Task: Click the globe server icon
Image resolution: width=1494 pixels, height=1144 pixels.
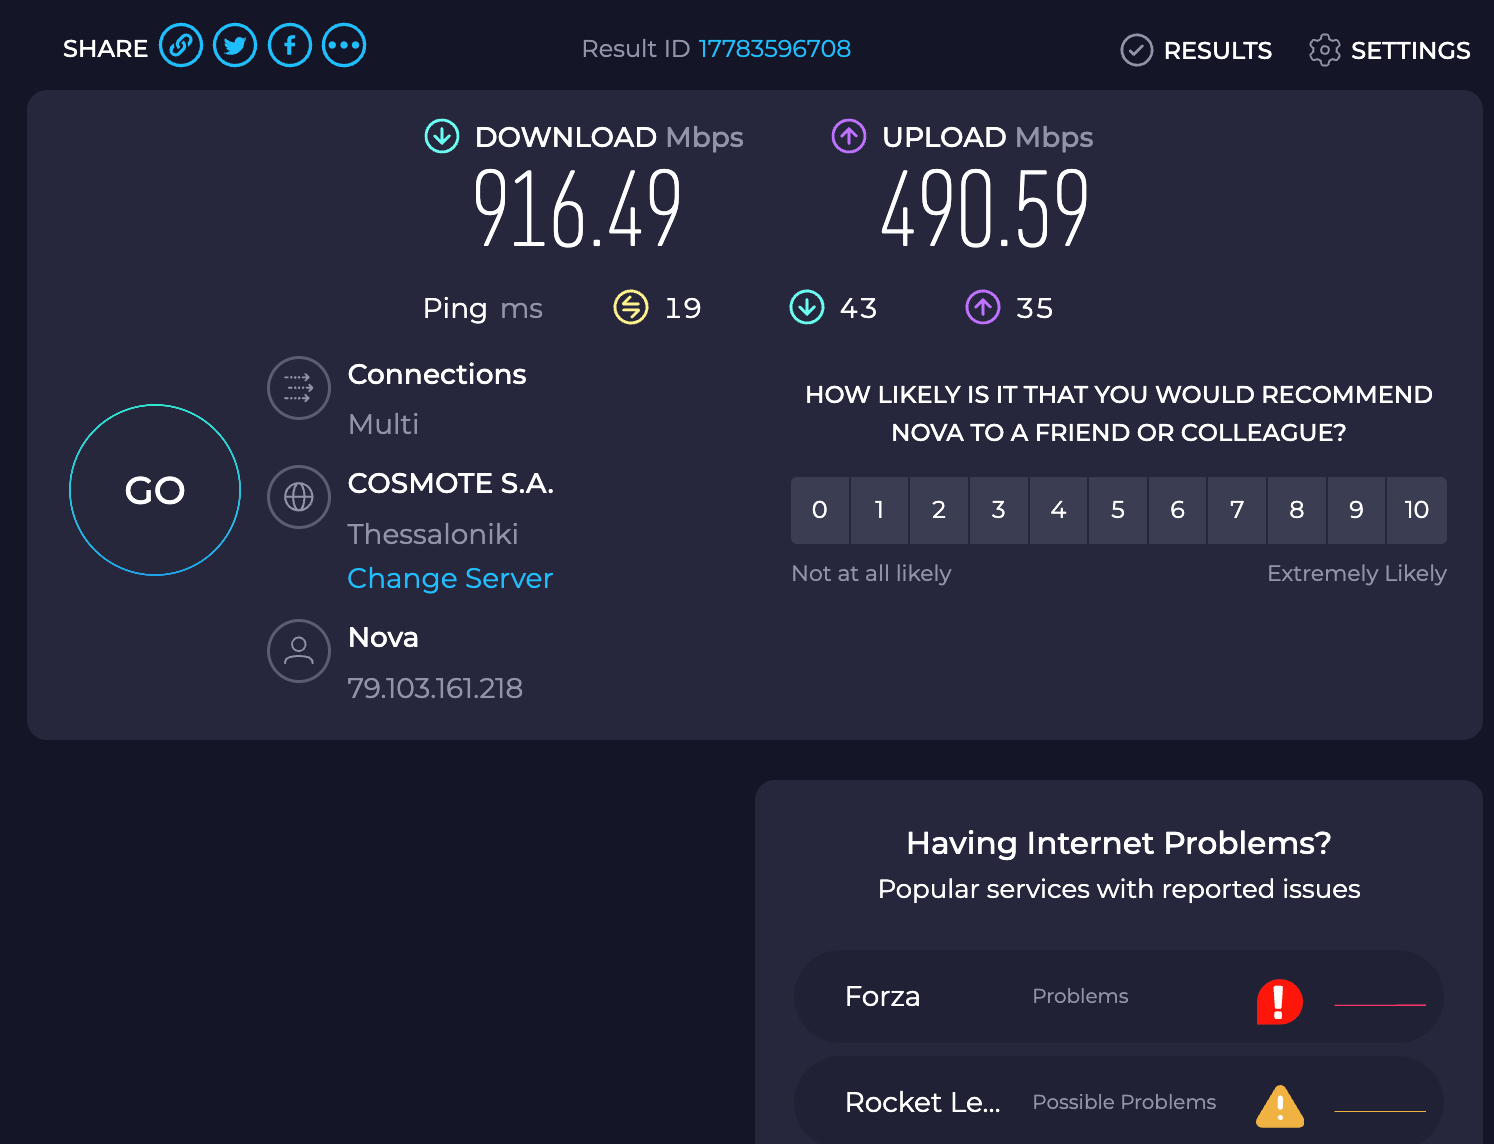Action: [x=299, y=497]
